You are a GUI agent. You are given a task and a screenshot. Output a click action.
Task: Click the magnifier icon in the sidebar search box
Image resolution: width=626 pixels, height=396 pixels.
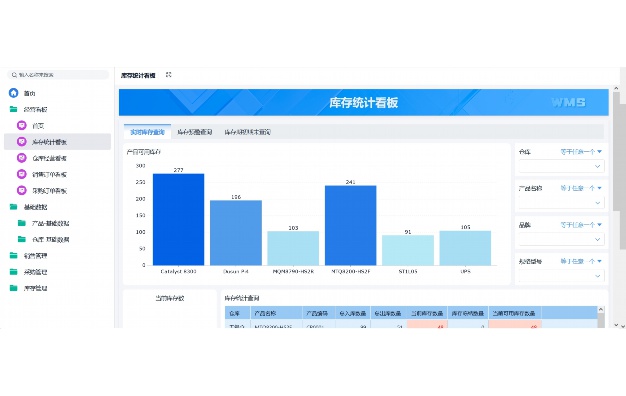[x=14, y=75]
